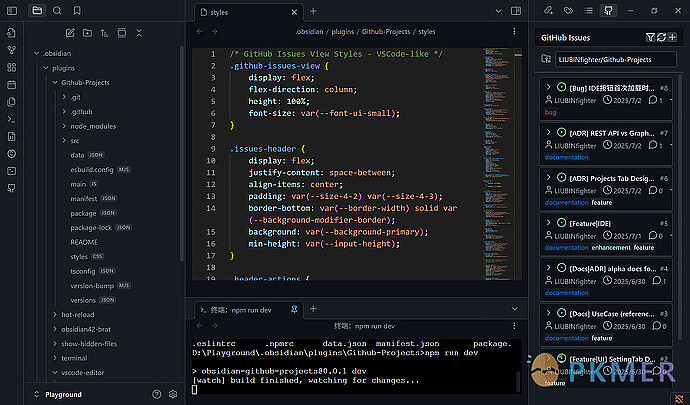
Task: Click the file explorer vertical scrollbar
Action: click(x=181, y=152)
